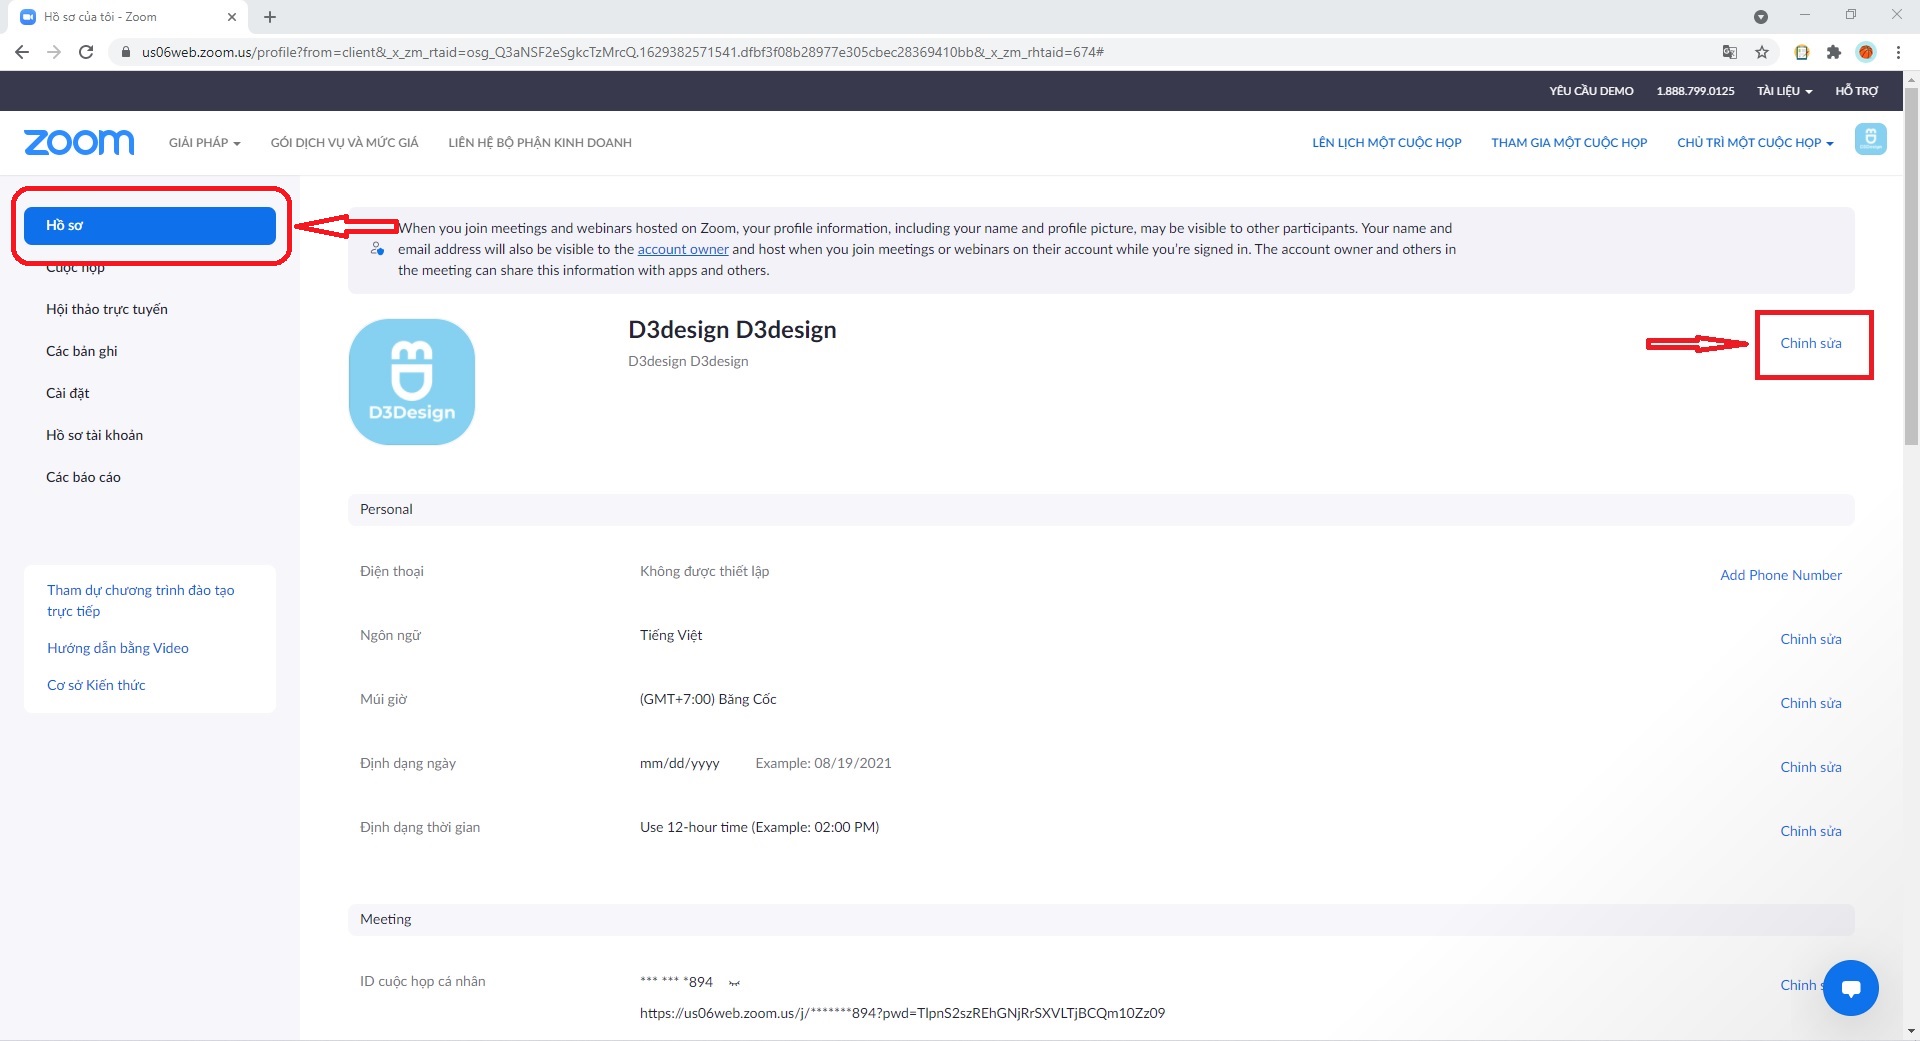Open Các bản ghi in sidebar
This screenshot has width=1920, height=1041.
[82, 351]
